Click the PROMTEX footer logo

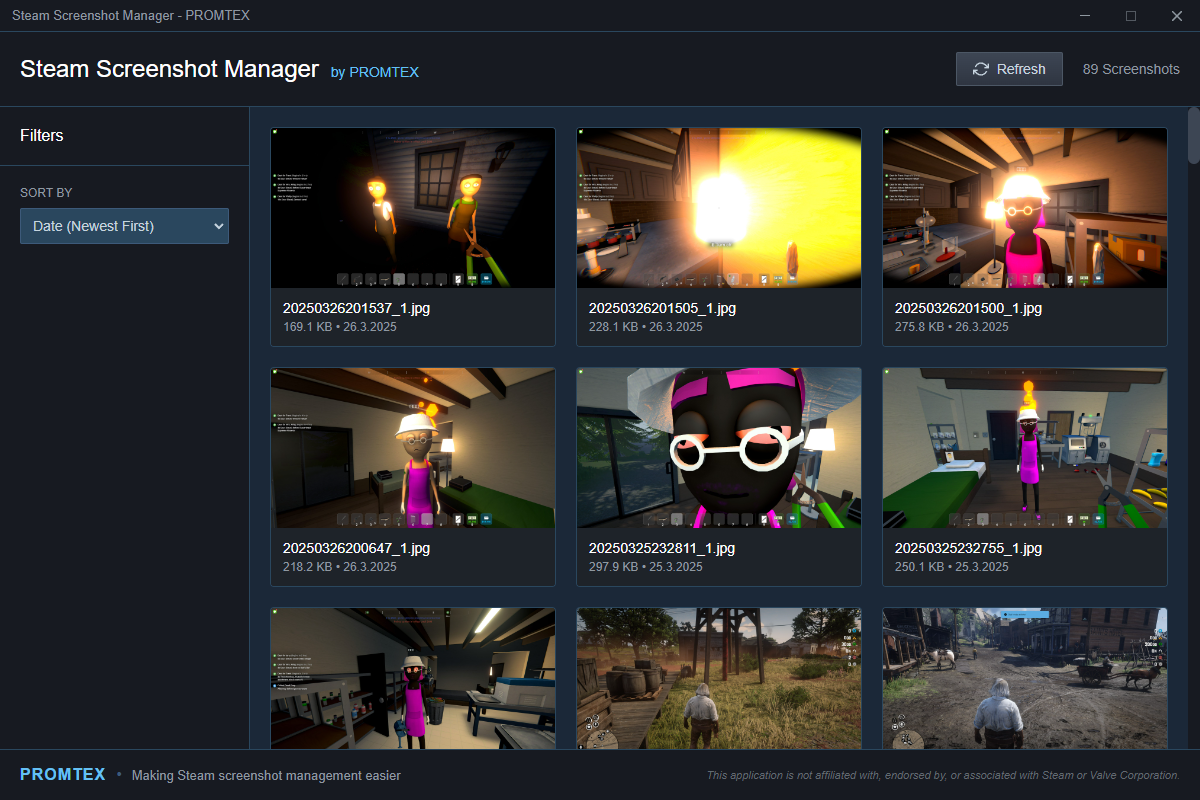point(62,775)
